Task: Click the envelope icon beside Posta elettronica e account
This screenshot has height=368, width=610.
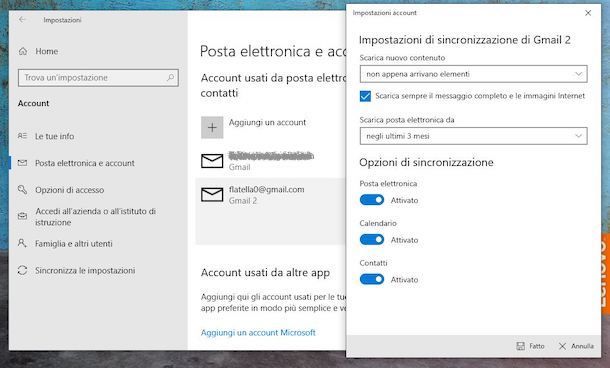Action: [x=23, y=163]
